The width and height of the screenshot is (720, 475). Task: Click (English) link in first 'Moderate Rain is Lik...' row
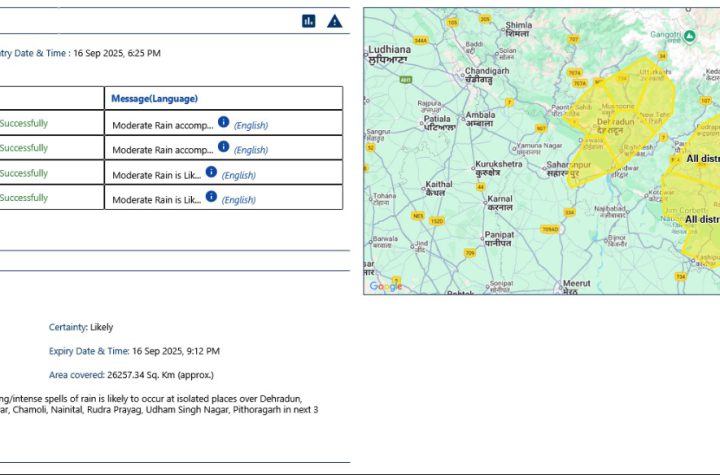click(x=239, y=175)
